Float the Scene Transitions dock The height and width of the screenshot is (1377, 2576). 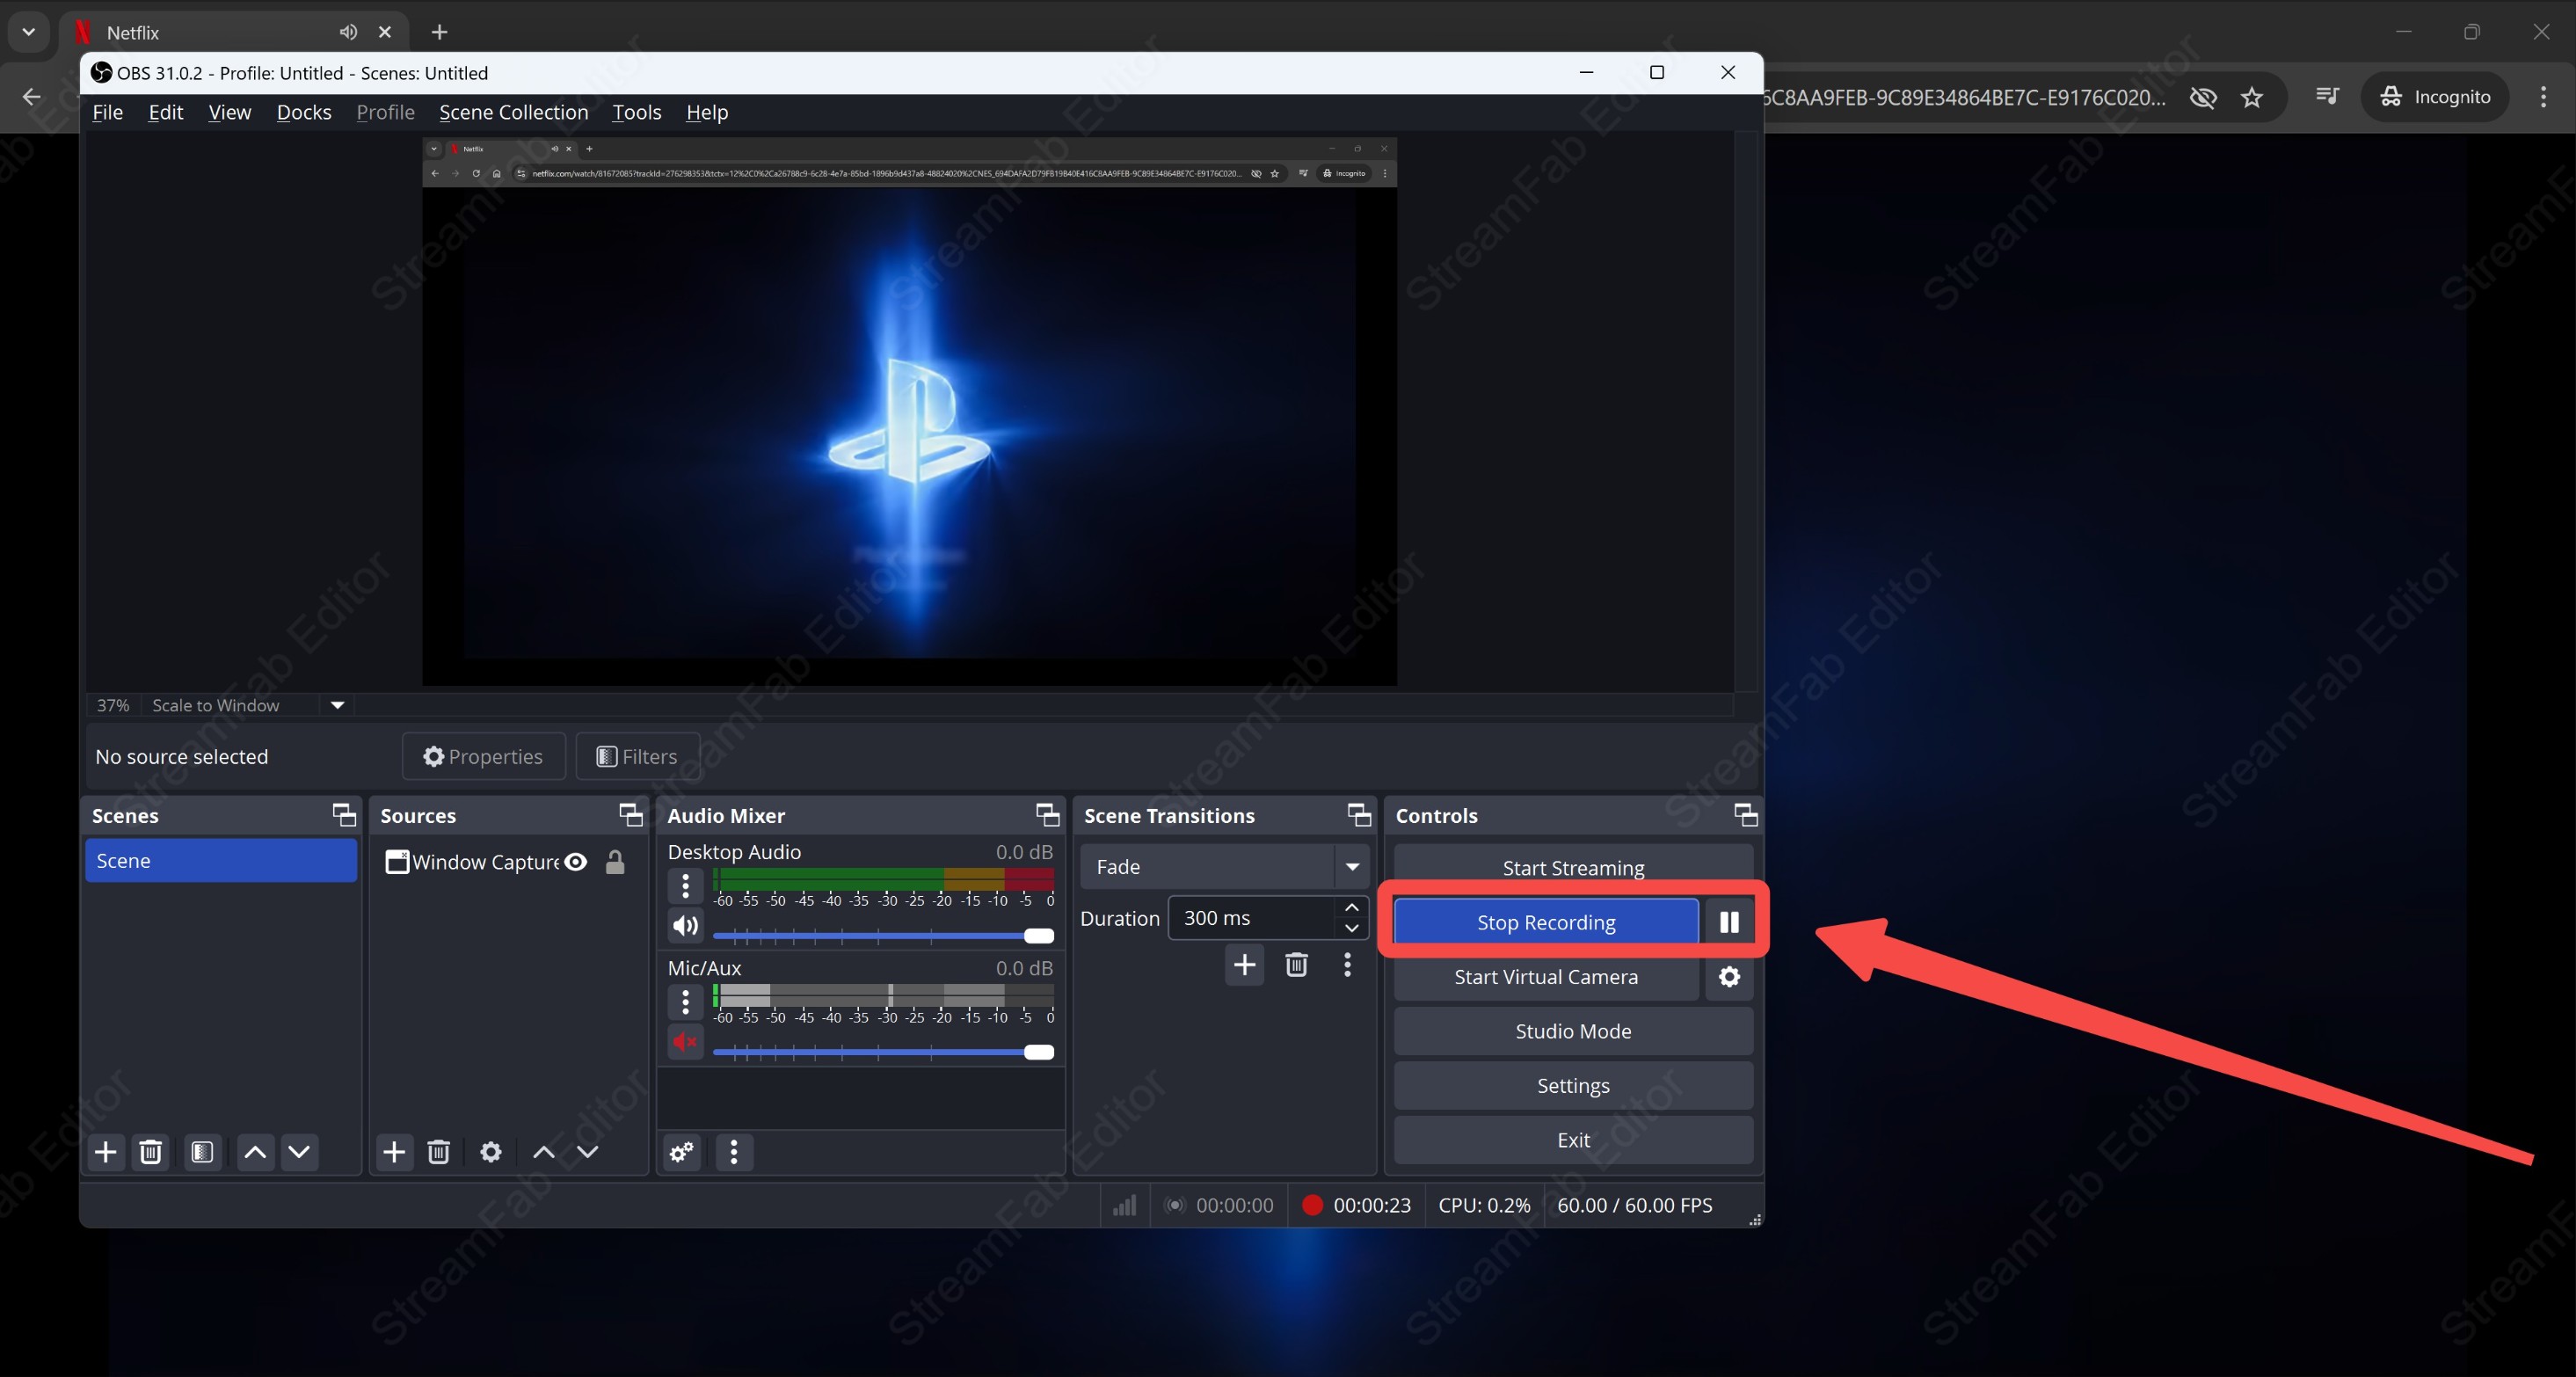(x=1359, y=815)
